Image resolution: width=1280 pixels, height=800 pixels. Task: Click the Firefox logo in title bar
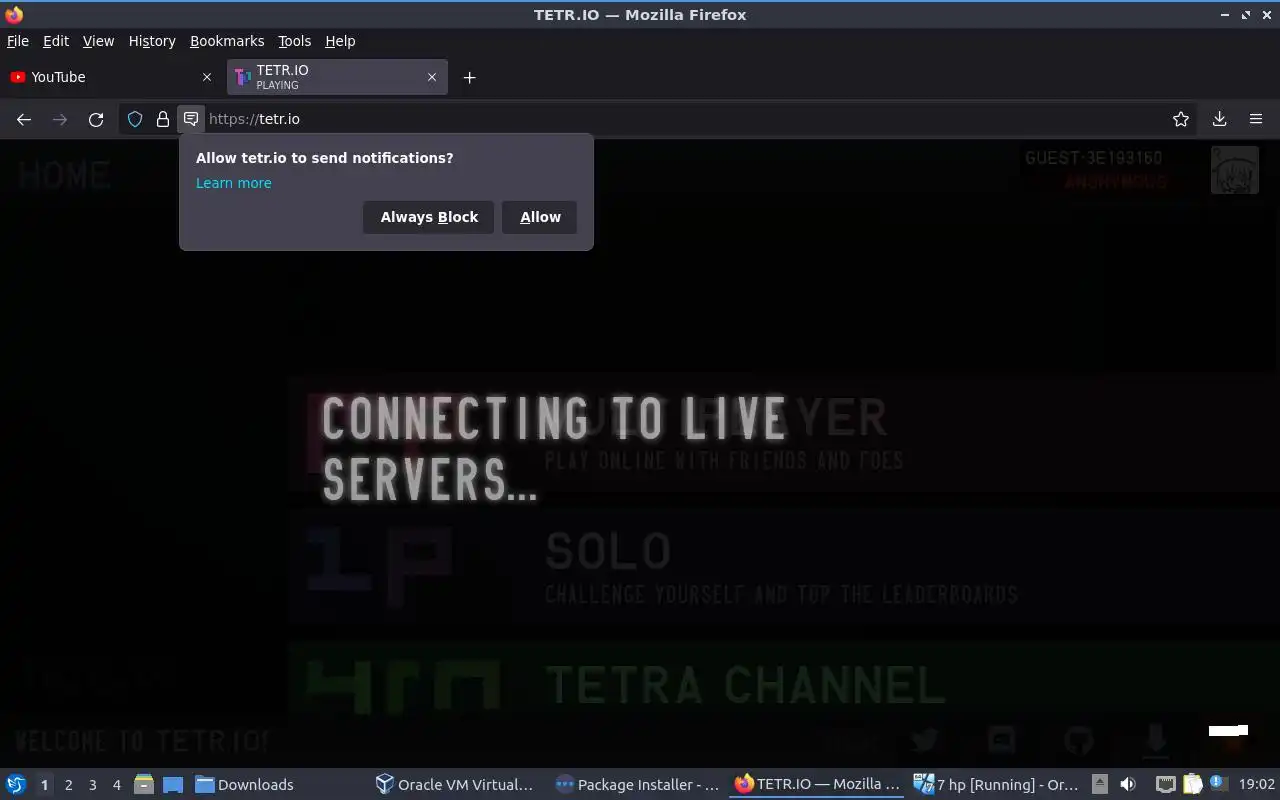point(14,15)
